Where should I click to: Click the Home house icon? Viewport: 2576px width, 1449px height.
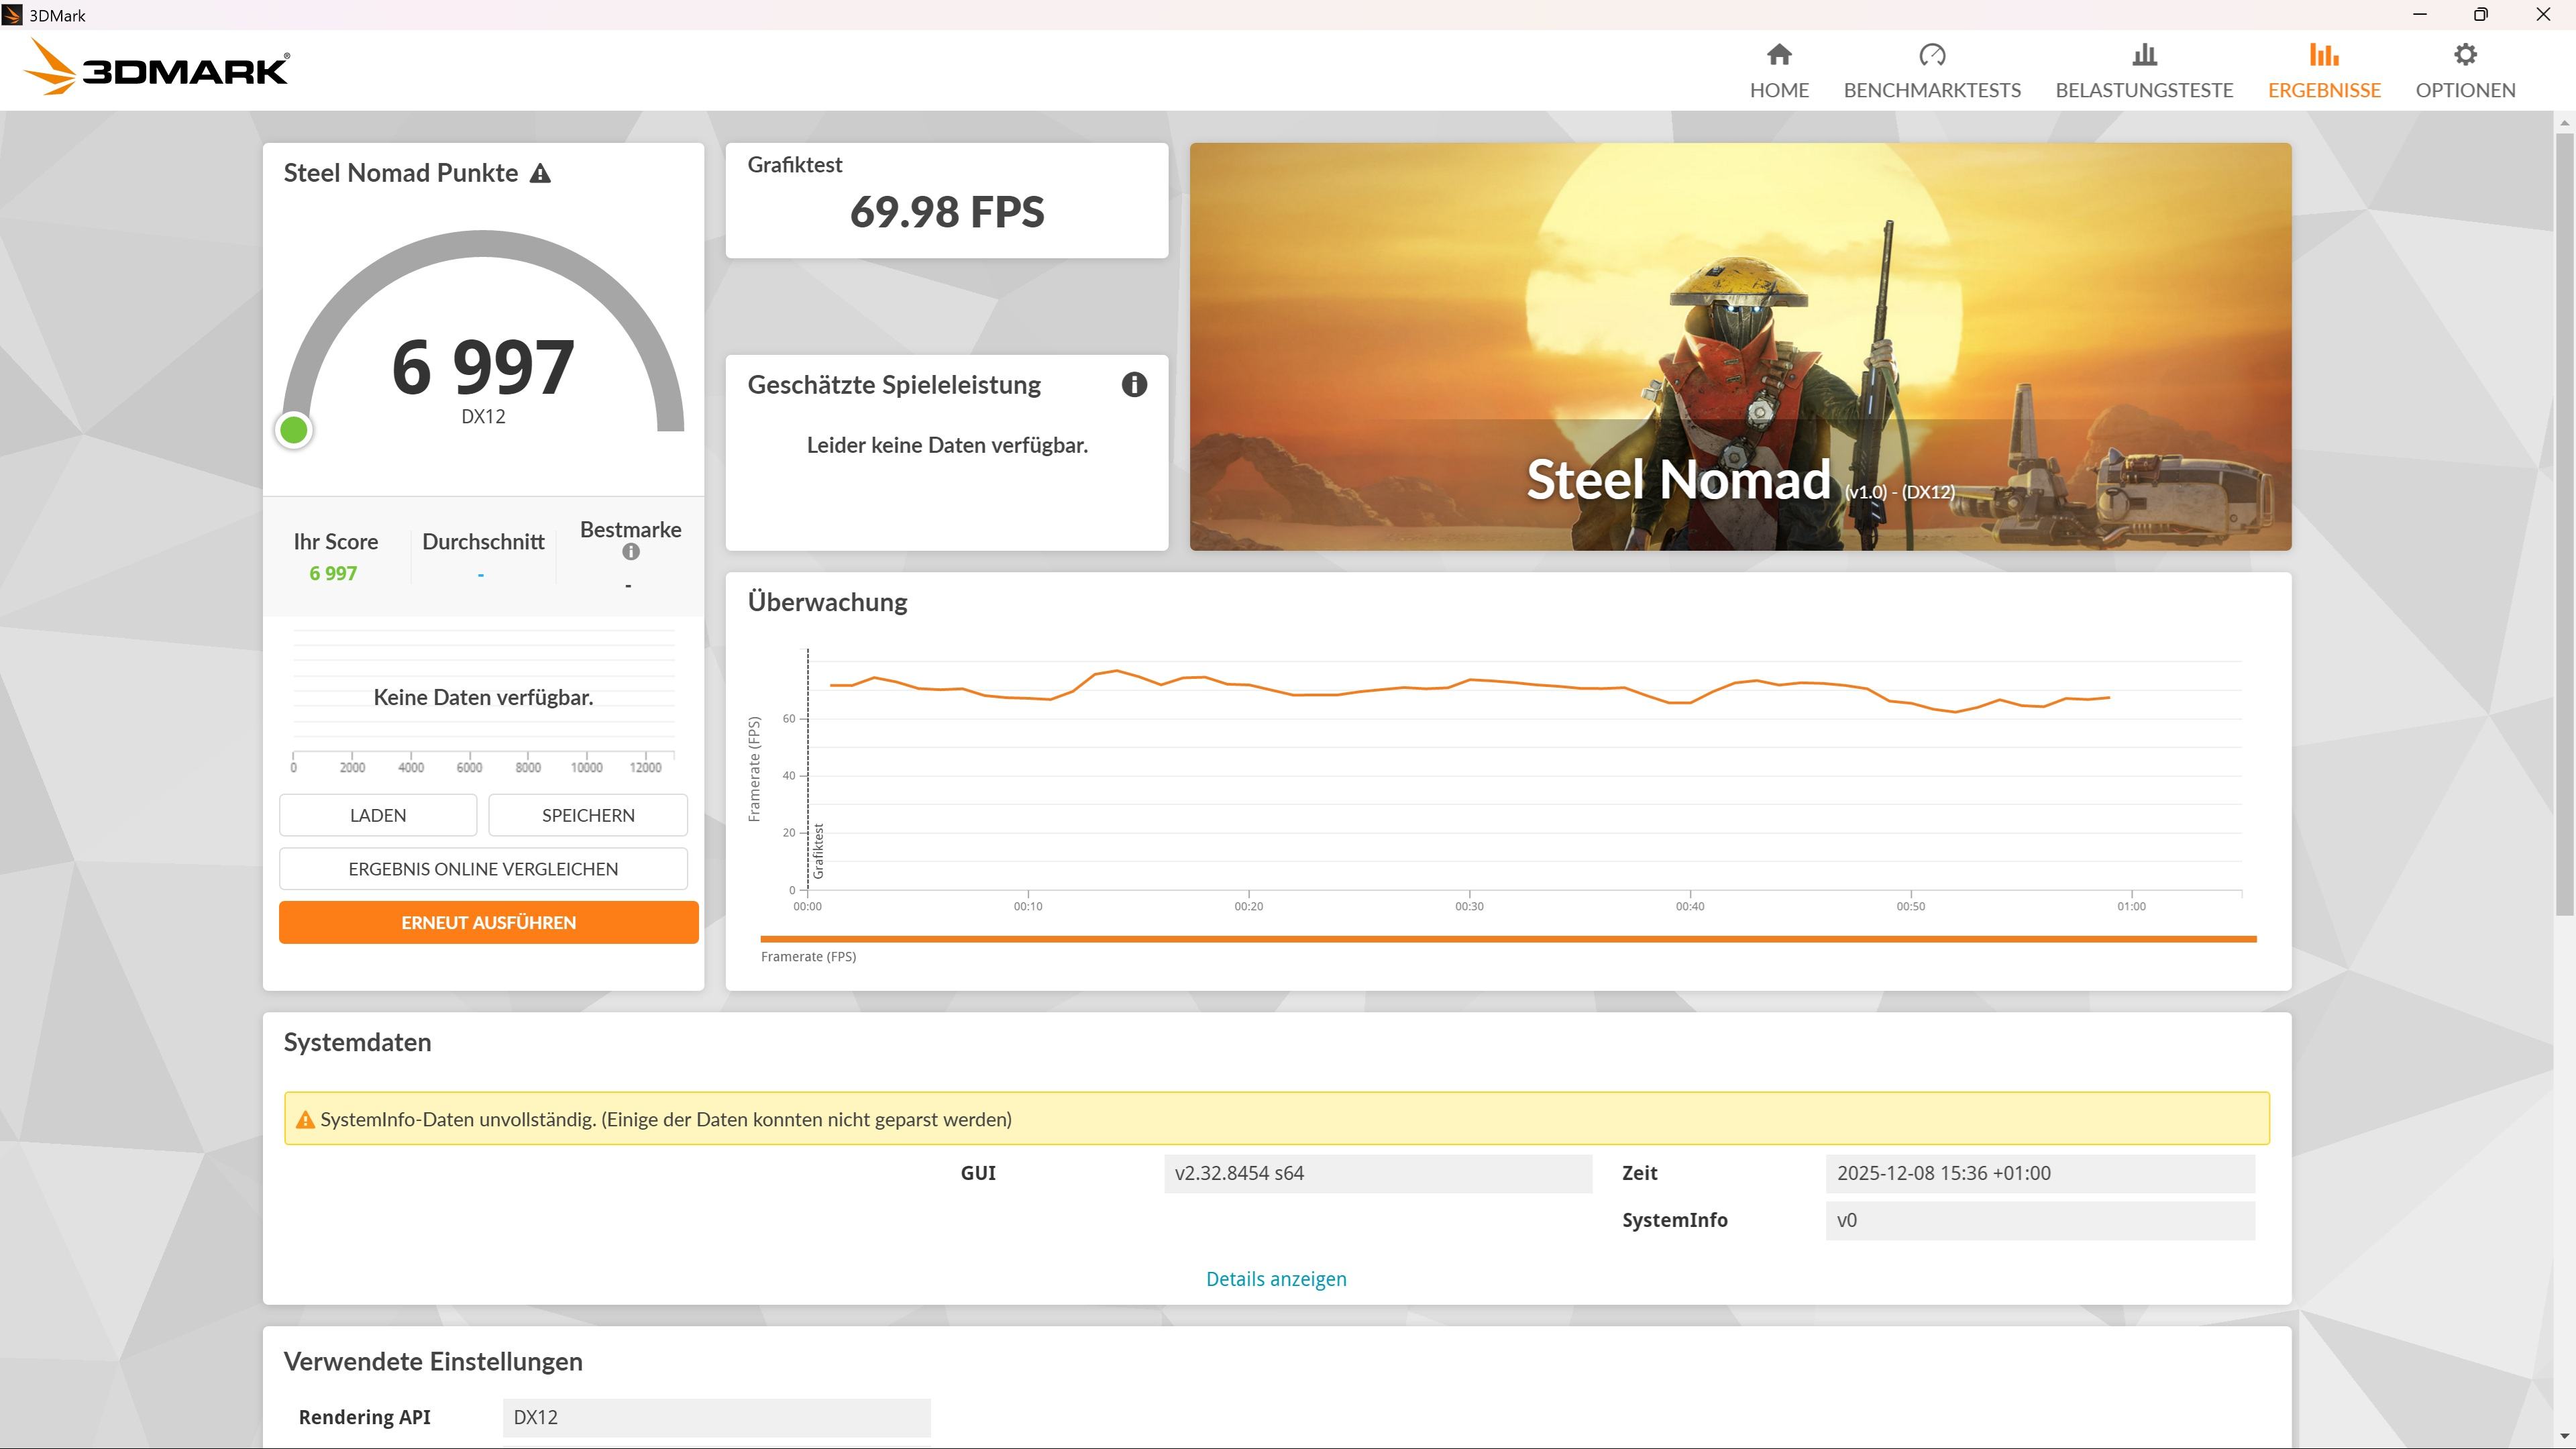pyautogui.click(x=1779, y=55)
